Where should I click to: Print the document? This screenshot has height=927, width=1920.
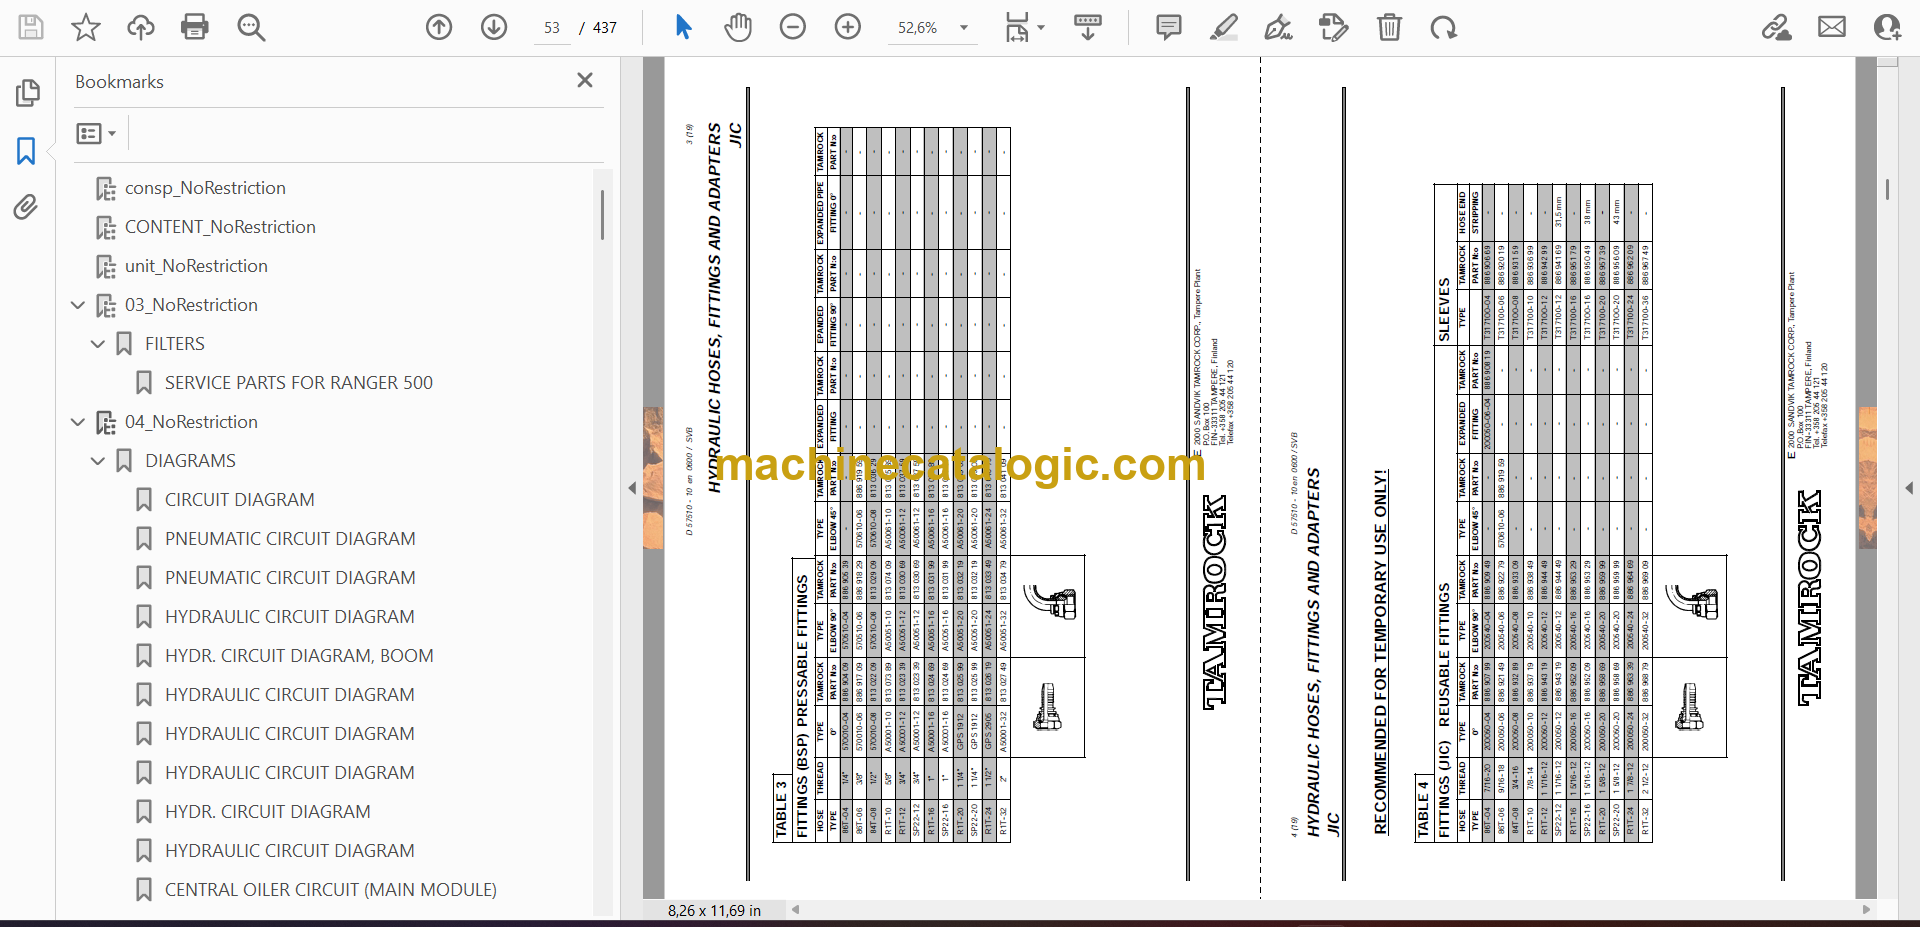[x=195, y=27]
